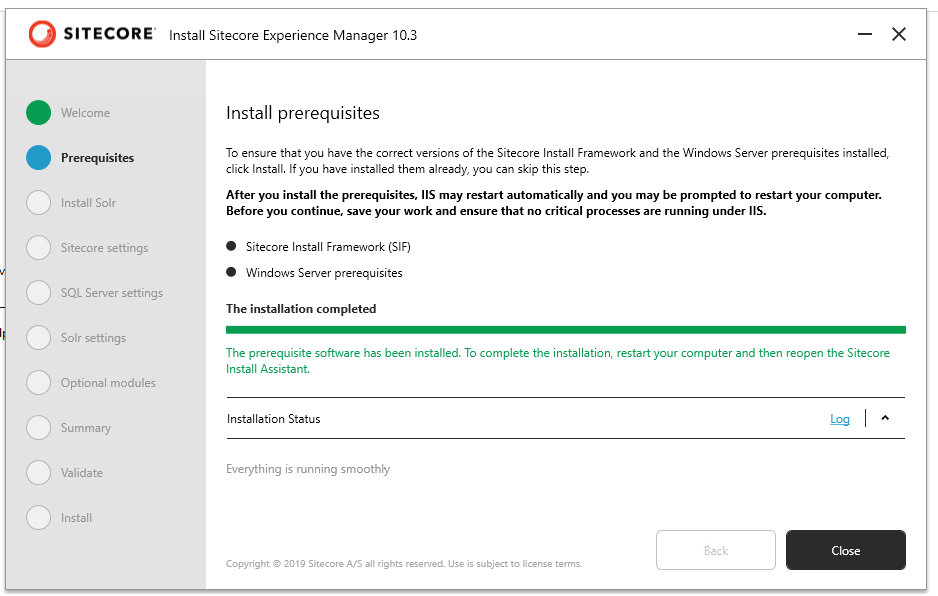Click the Summary step circle
This screenshot has height=596, width=938.
pos(38,428)
